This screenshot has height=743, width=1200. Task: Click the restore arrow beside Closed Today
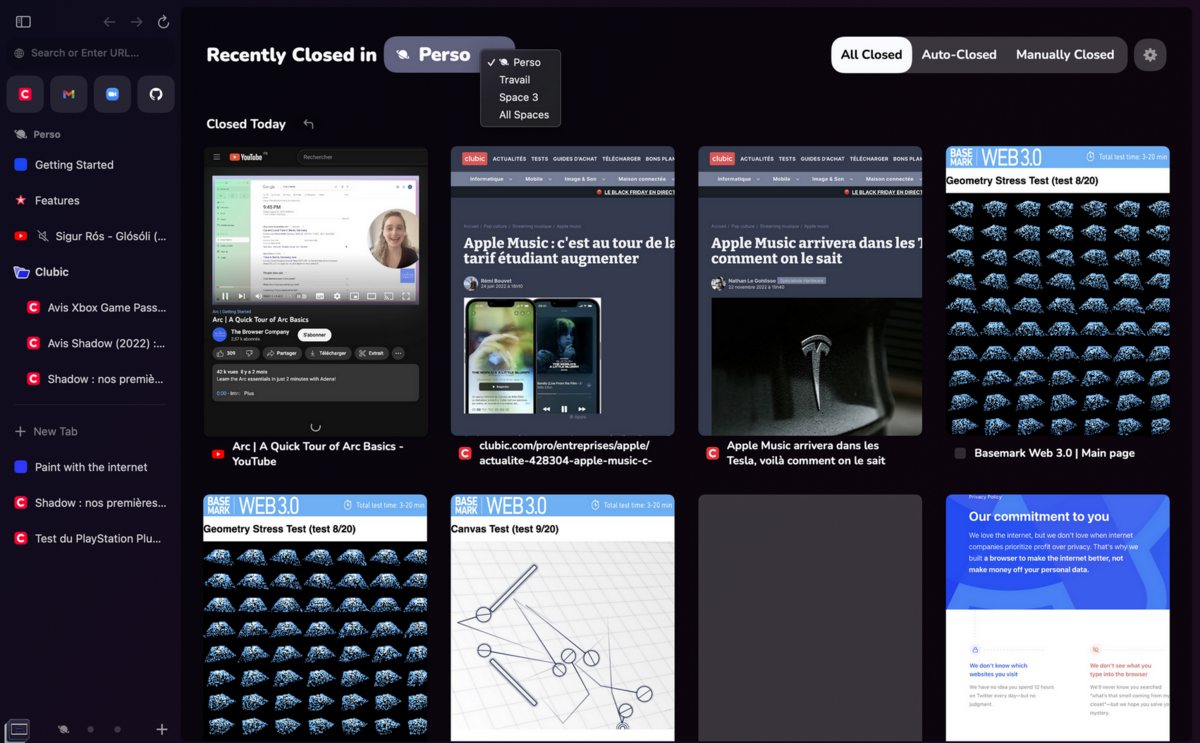pos(309,124)
